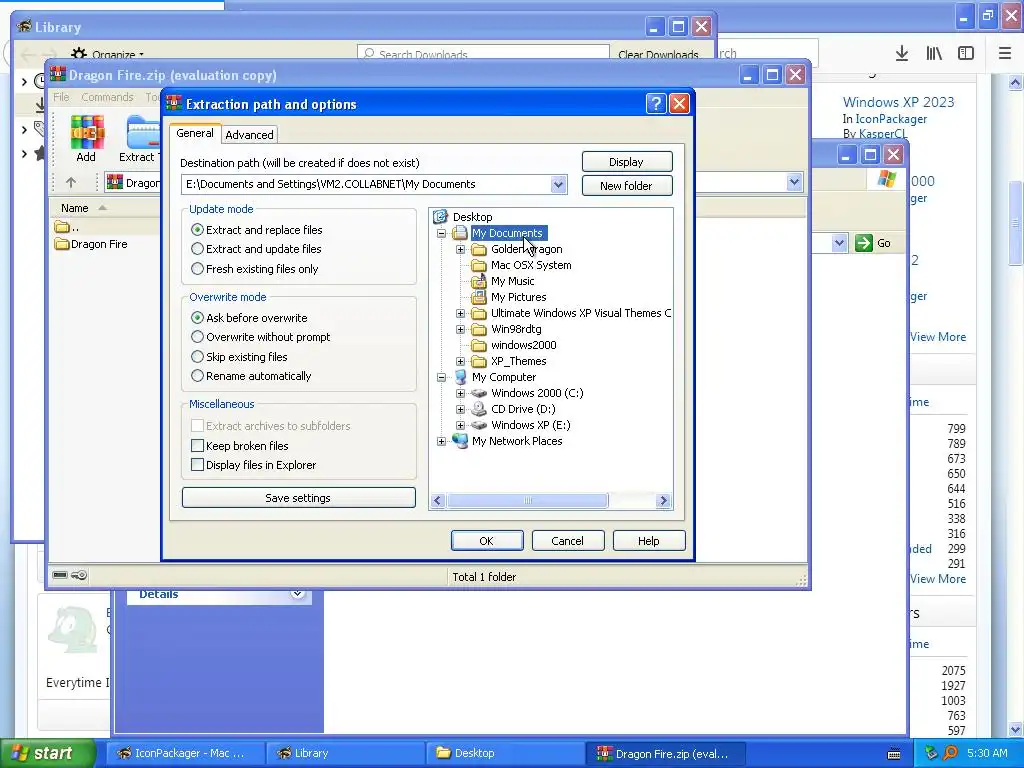The image size is (1024, 768).
Task: Select the My Network Places icon
Action: click(x=460, y=441)
